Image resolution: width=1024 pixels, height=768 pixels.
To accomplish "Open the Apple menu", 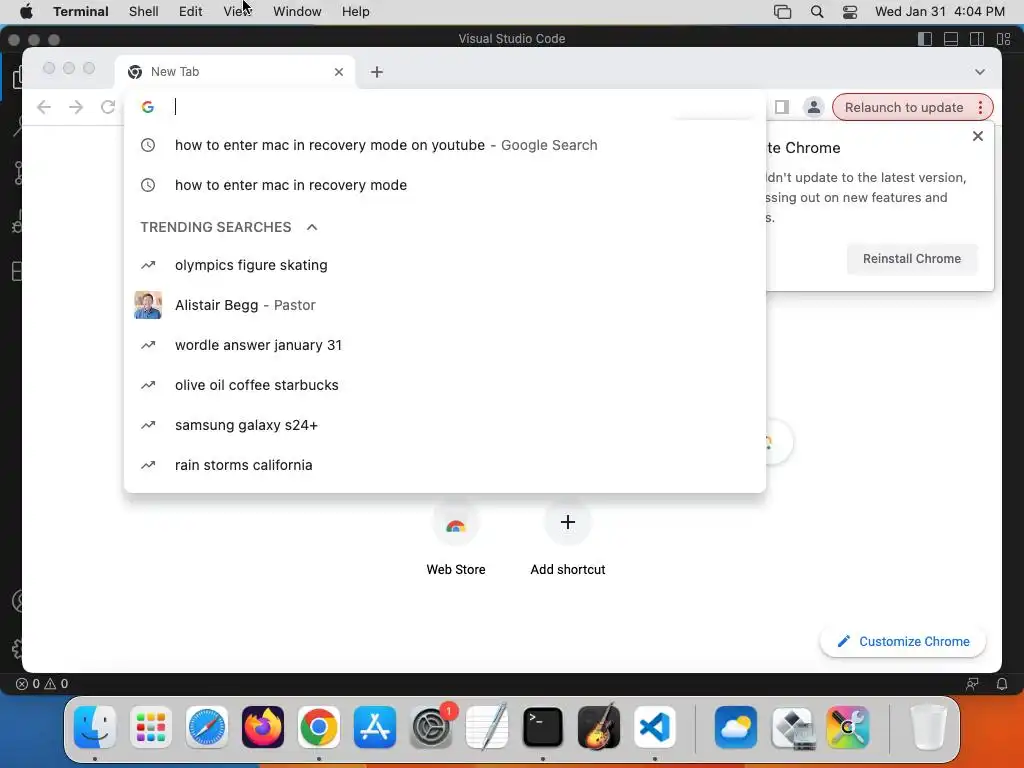I will [26, 11].
